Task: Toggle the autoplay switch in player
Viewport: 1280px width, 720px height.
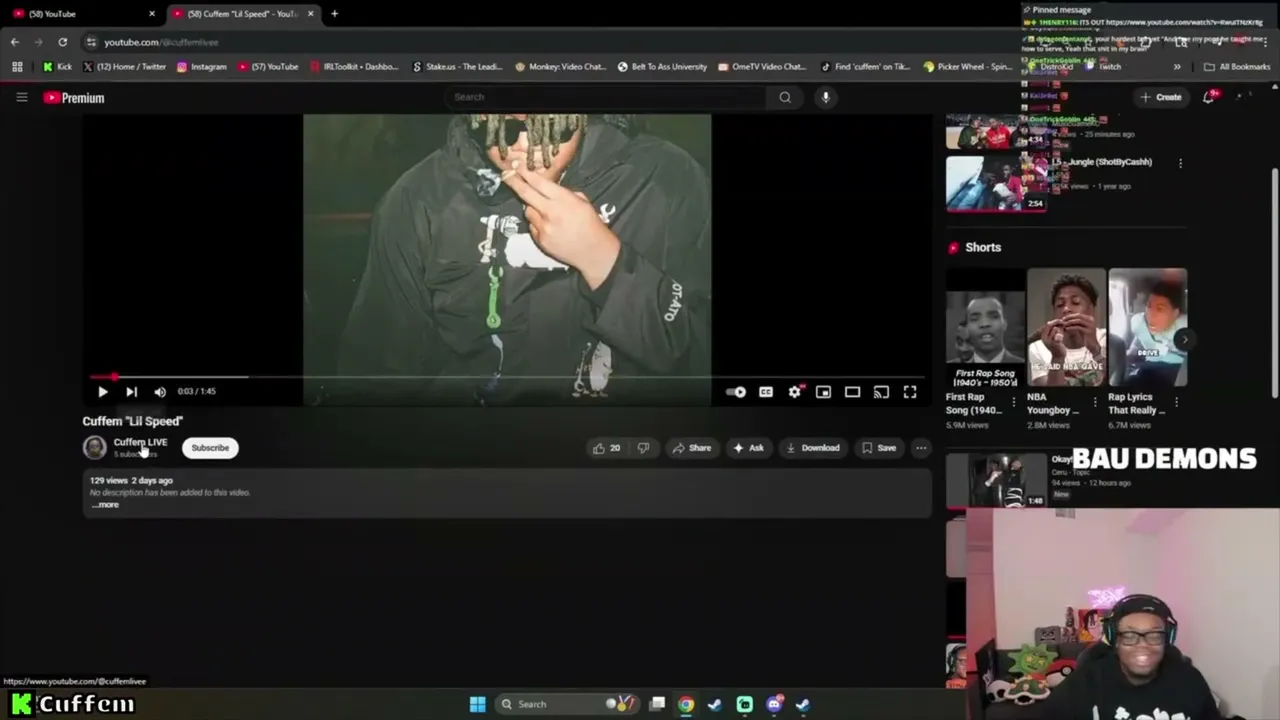Action: 736,392
